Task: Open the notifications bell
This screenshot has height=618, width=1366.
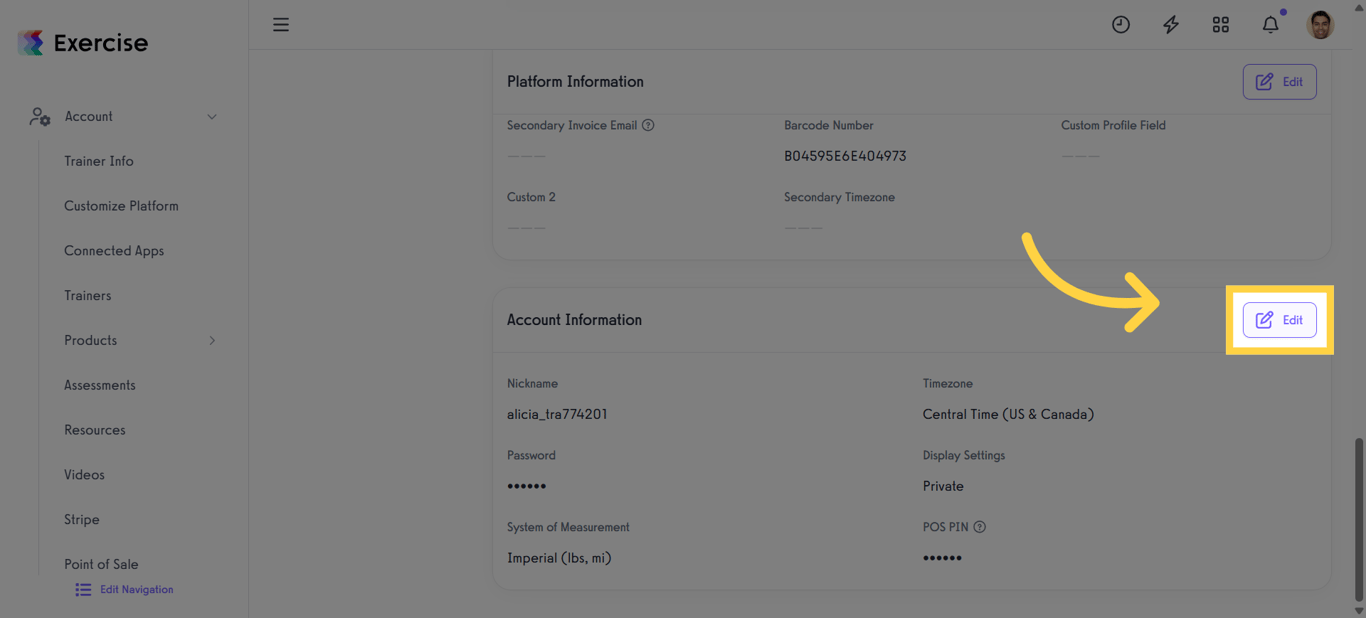Action: coord(1271,25)
